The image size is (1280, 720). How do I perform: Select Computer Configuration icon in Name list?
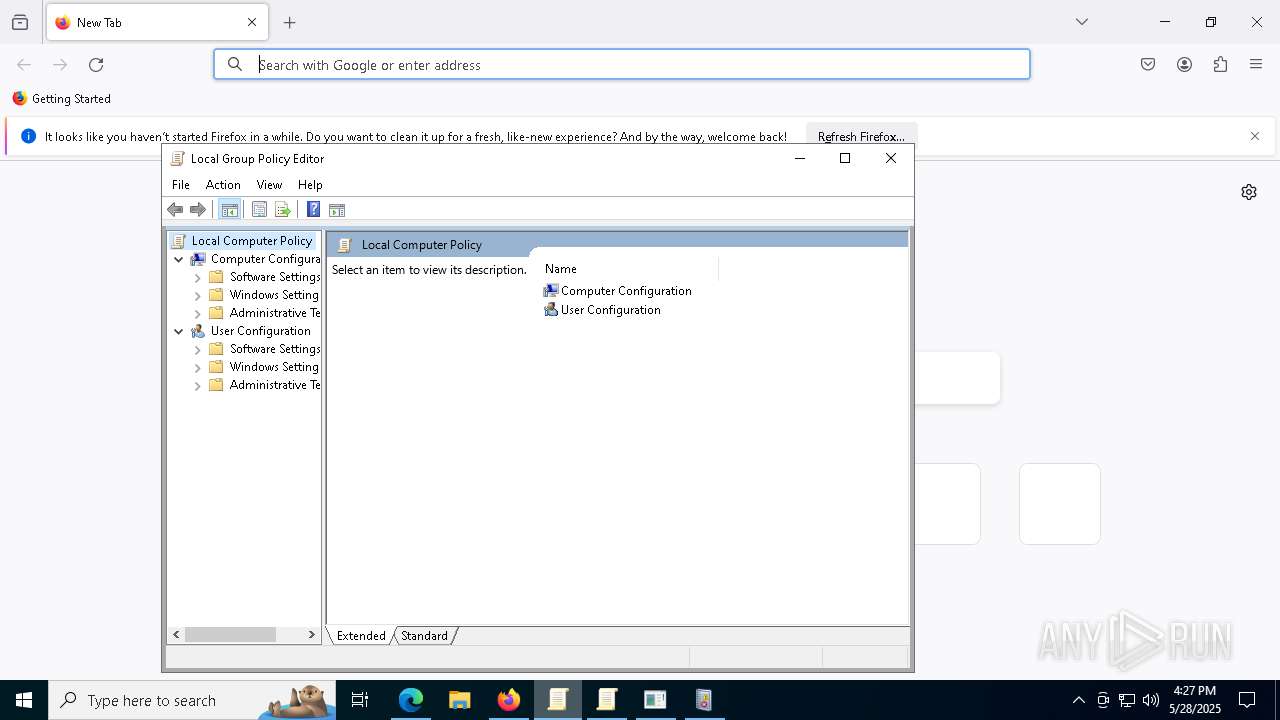point(550,291)
